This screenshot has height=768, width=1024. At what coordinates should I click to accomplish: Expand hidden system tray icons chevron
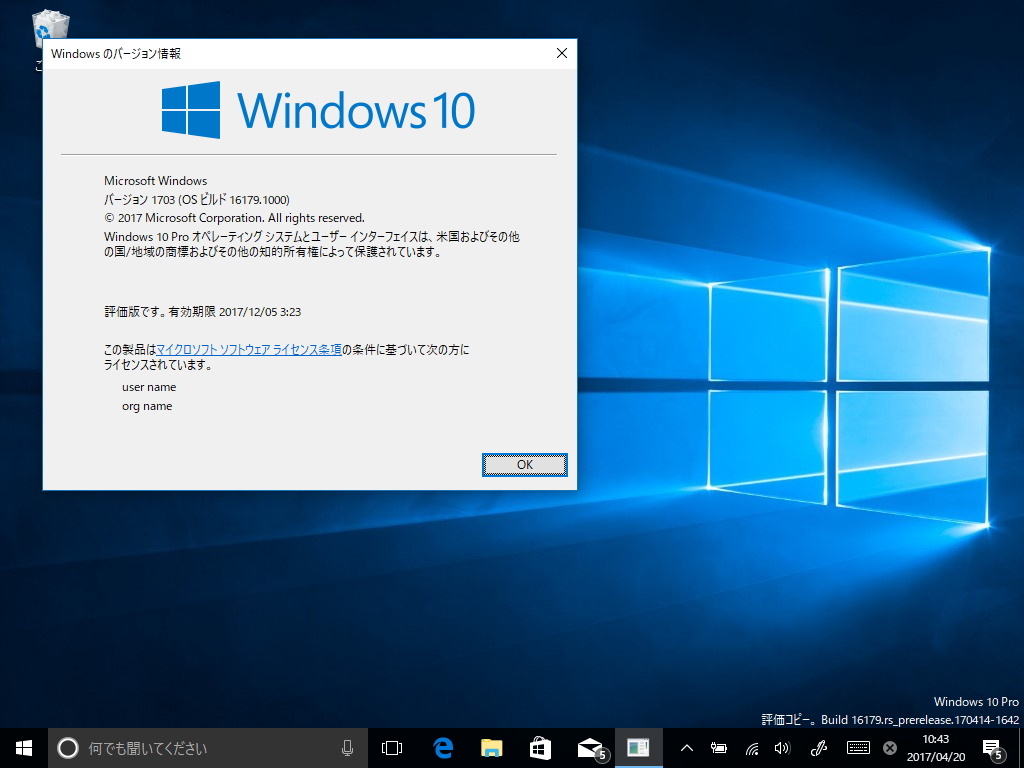coord(686,747)
